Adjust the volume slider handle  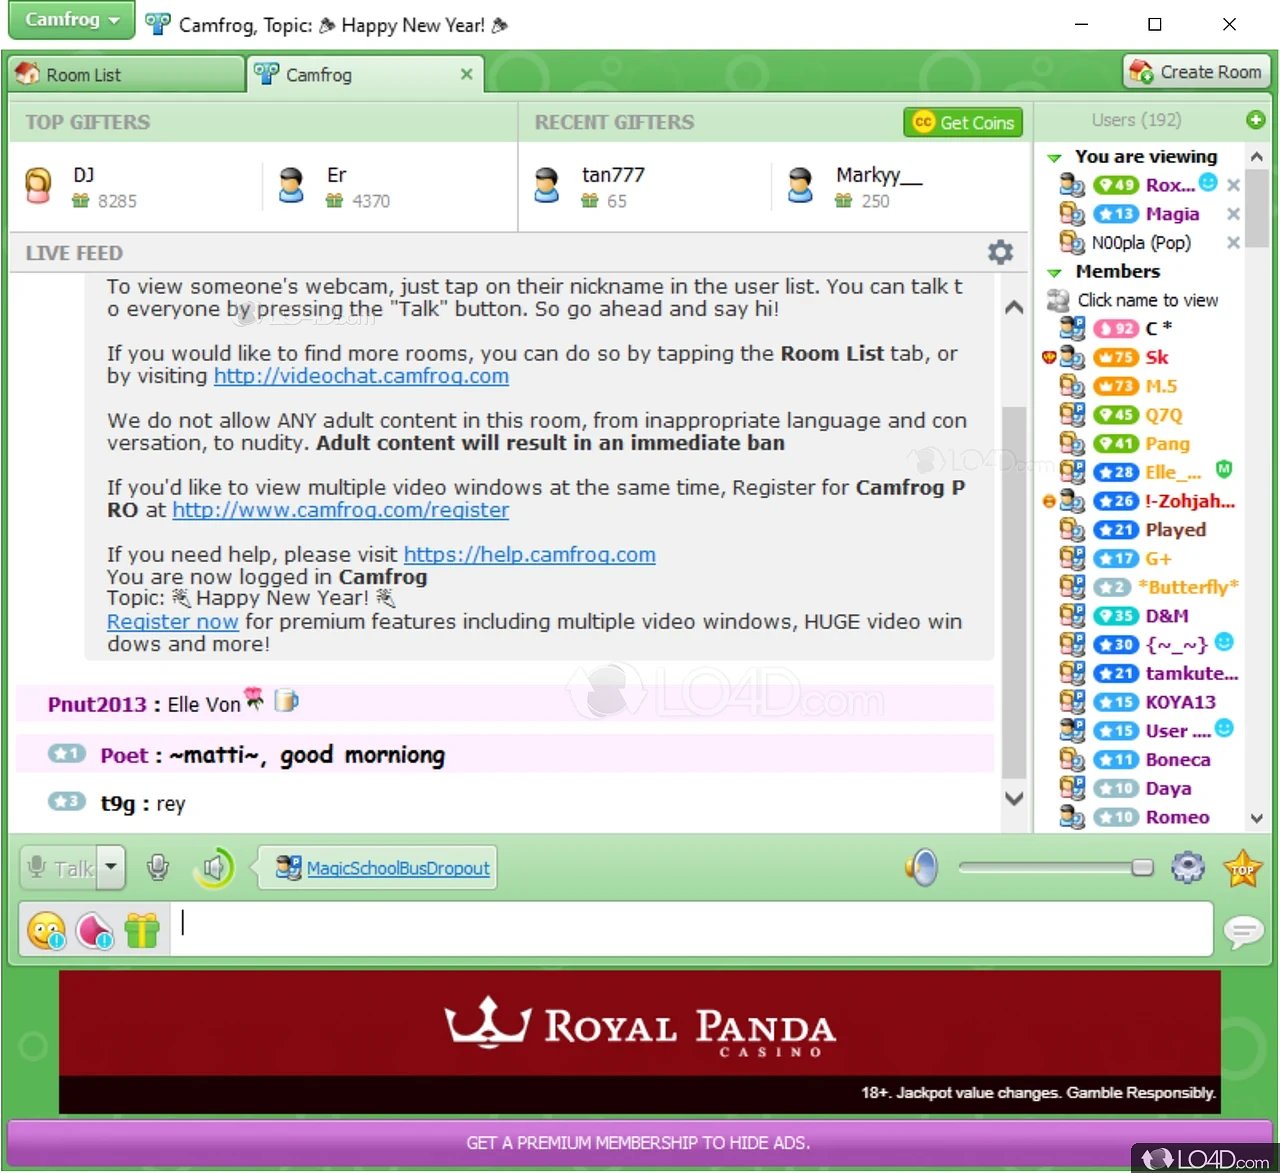[1142, 867]
